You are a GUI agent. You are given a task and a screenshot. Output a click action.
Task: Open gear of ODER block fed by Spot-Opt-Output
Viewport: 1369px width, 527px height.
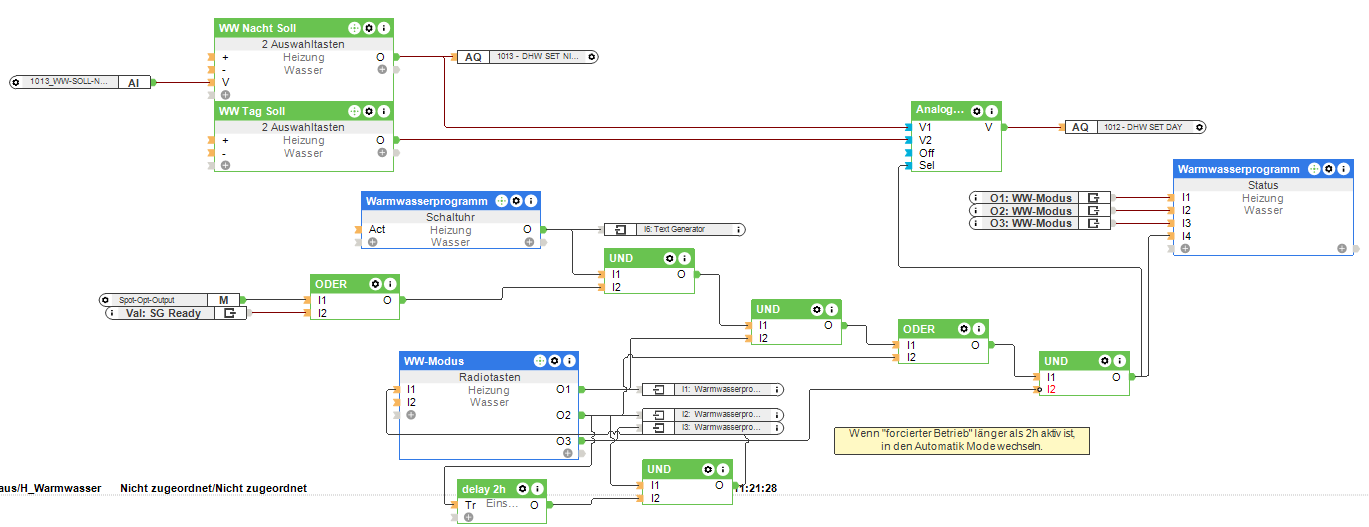click(x=375, y=284)
